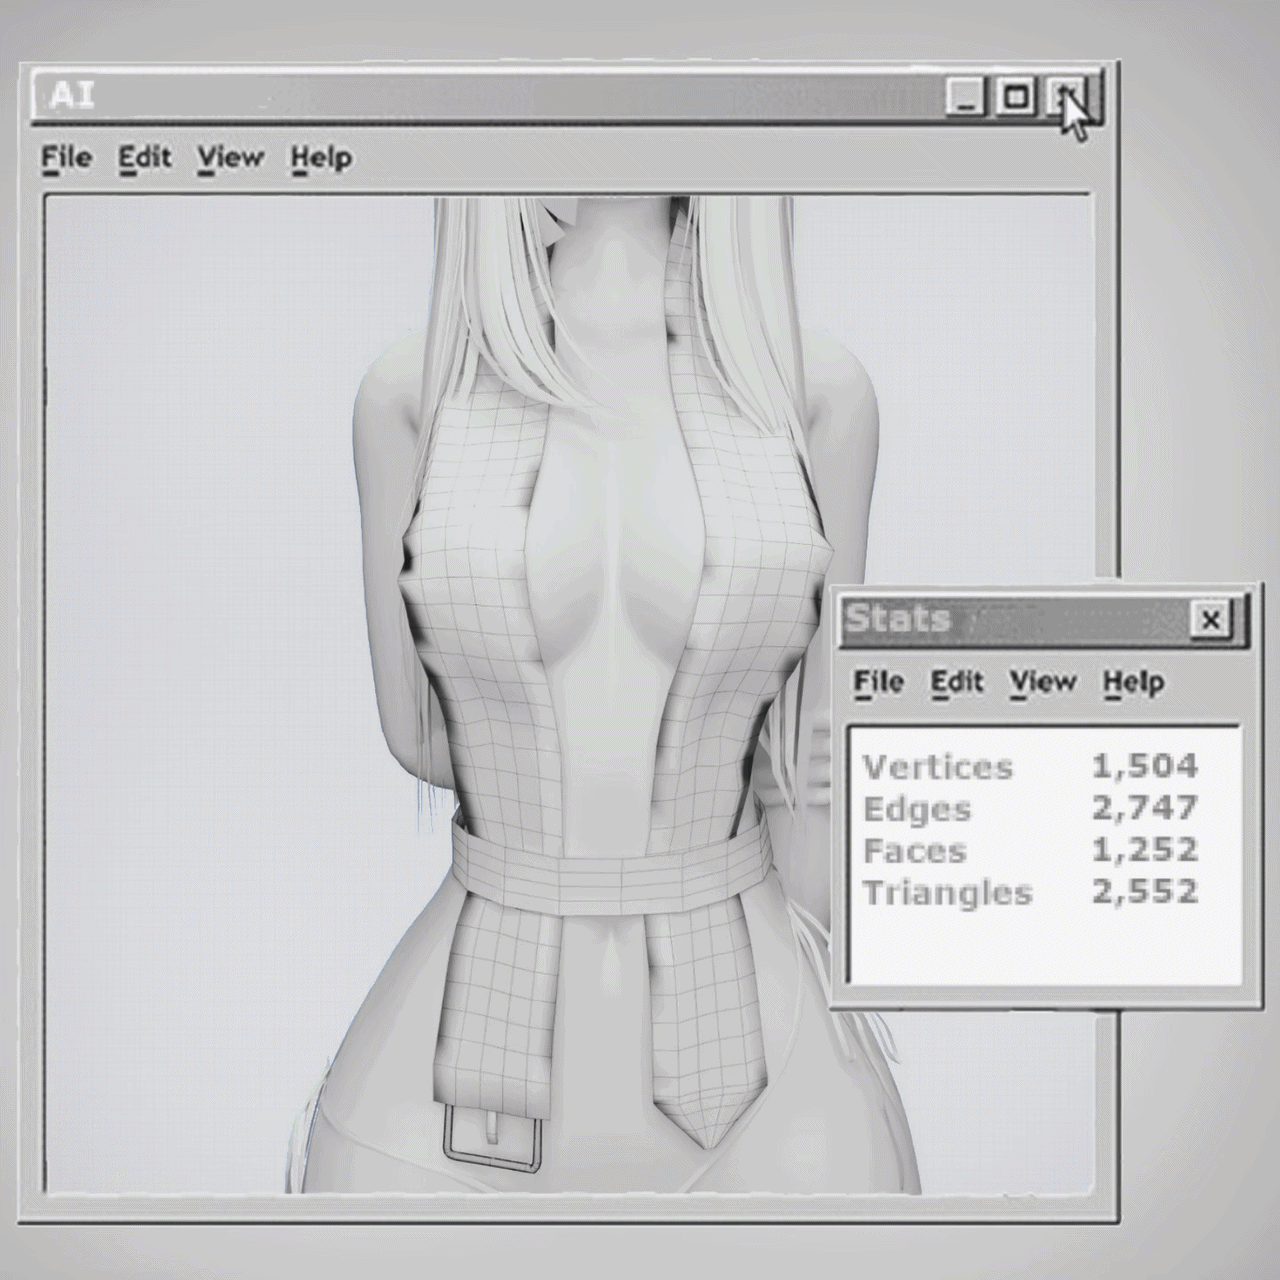
Task: Open the File menu in Stats window
Action: tap(878, 682)
